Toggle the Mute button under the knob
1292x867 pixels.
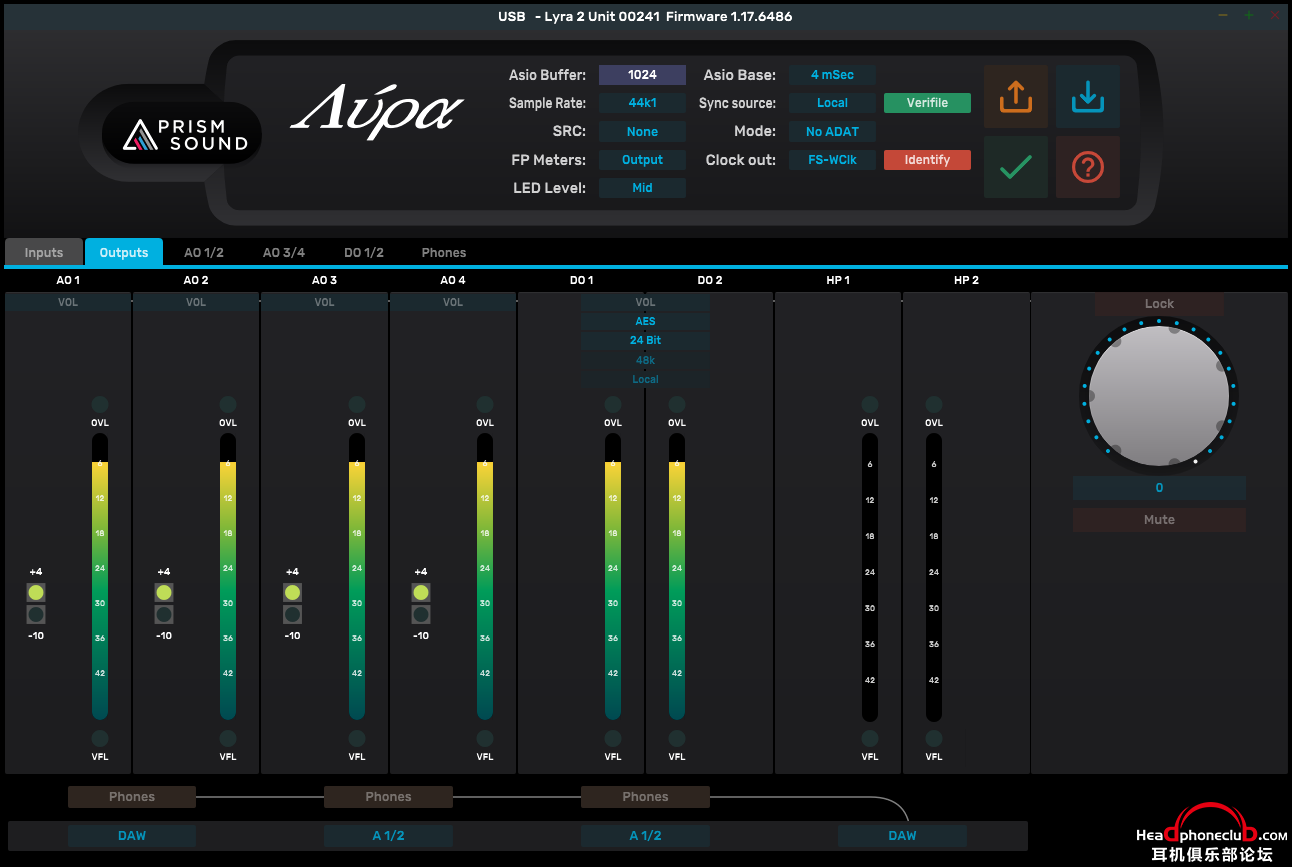point(1159,520)
